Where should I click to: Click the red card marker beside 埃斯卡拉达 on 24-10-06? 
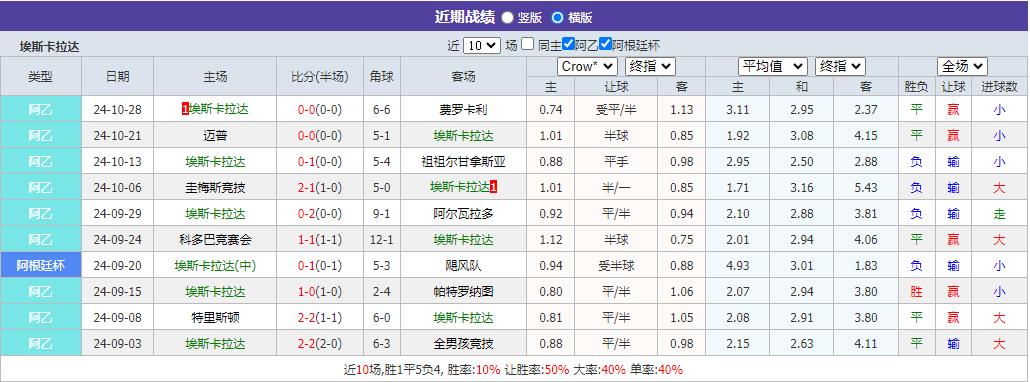(493, 188)
